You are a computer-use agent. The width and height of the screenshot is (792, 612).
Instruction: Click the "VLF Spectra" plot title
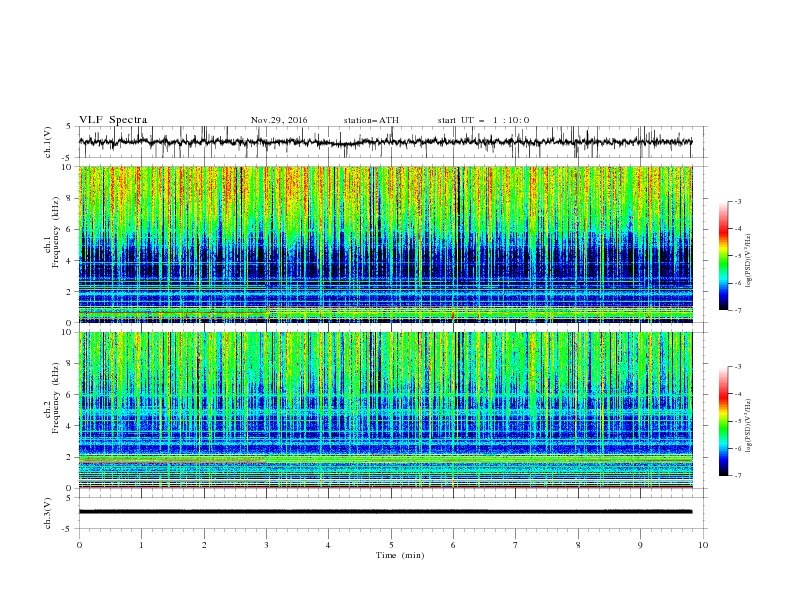[113, 120]
